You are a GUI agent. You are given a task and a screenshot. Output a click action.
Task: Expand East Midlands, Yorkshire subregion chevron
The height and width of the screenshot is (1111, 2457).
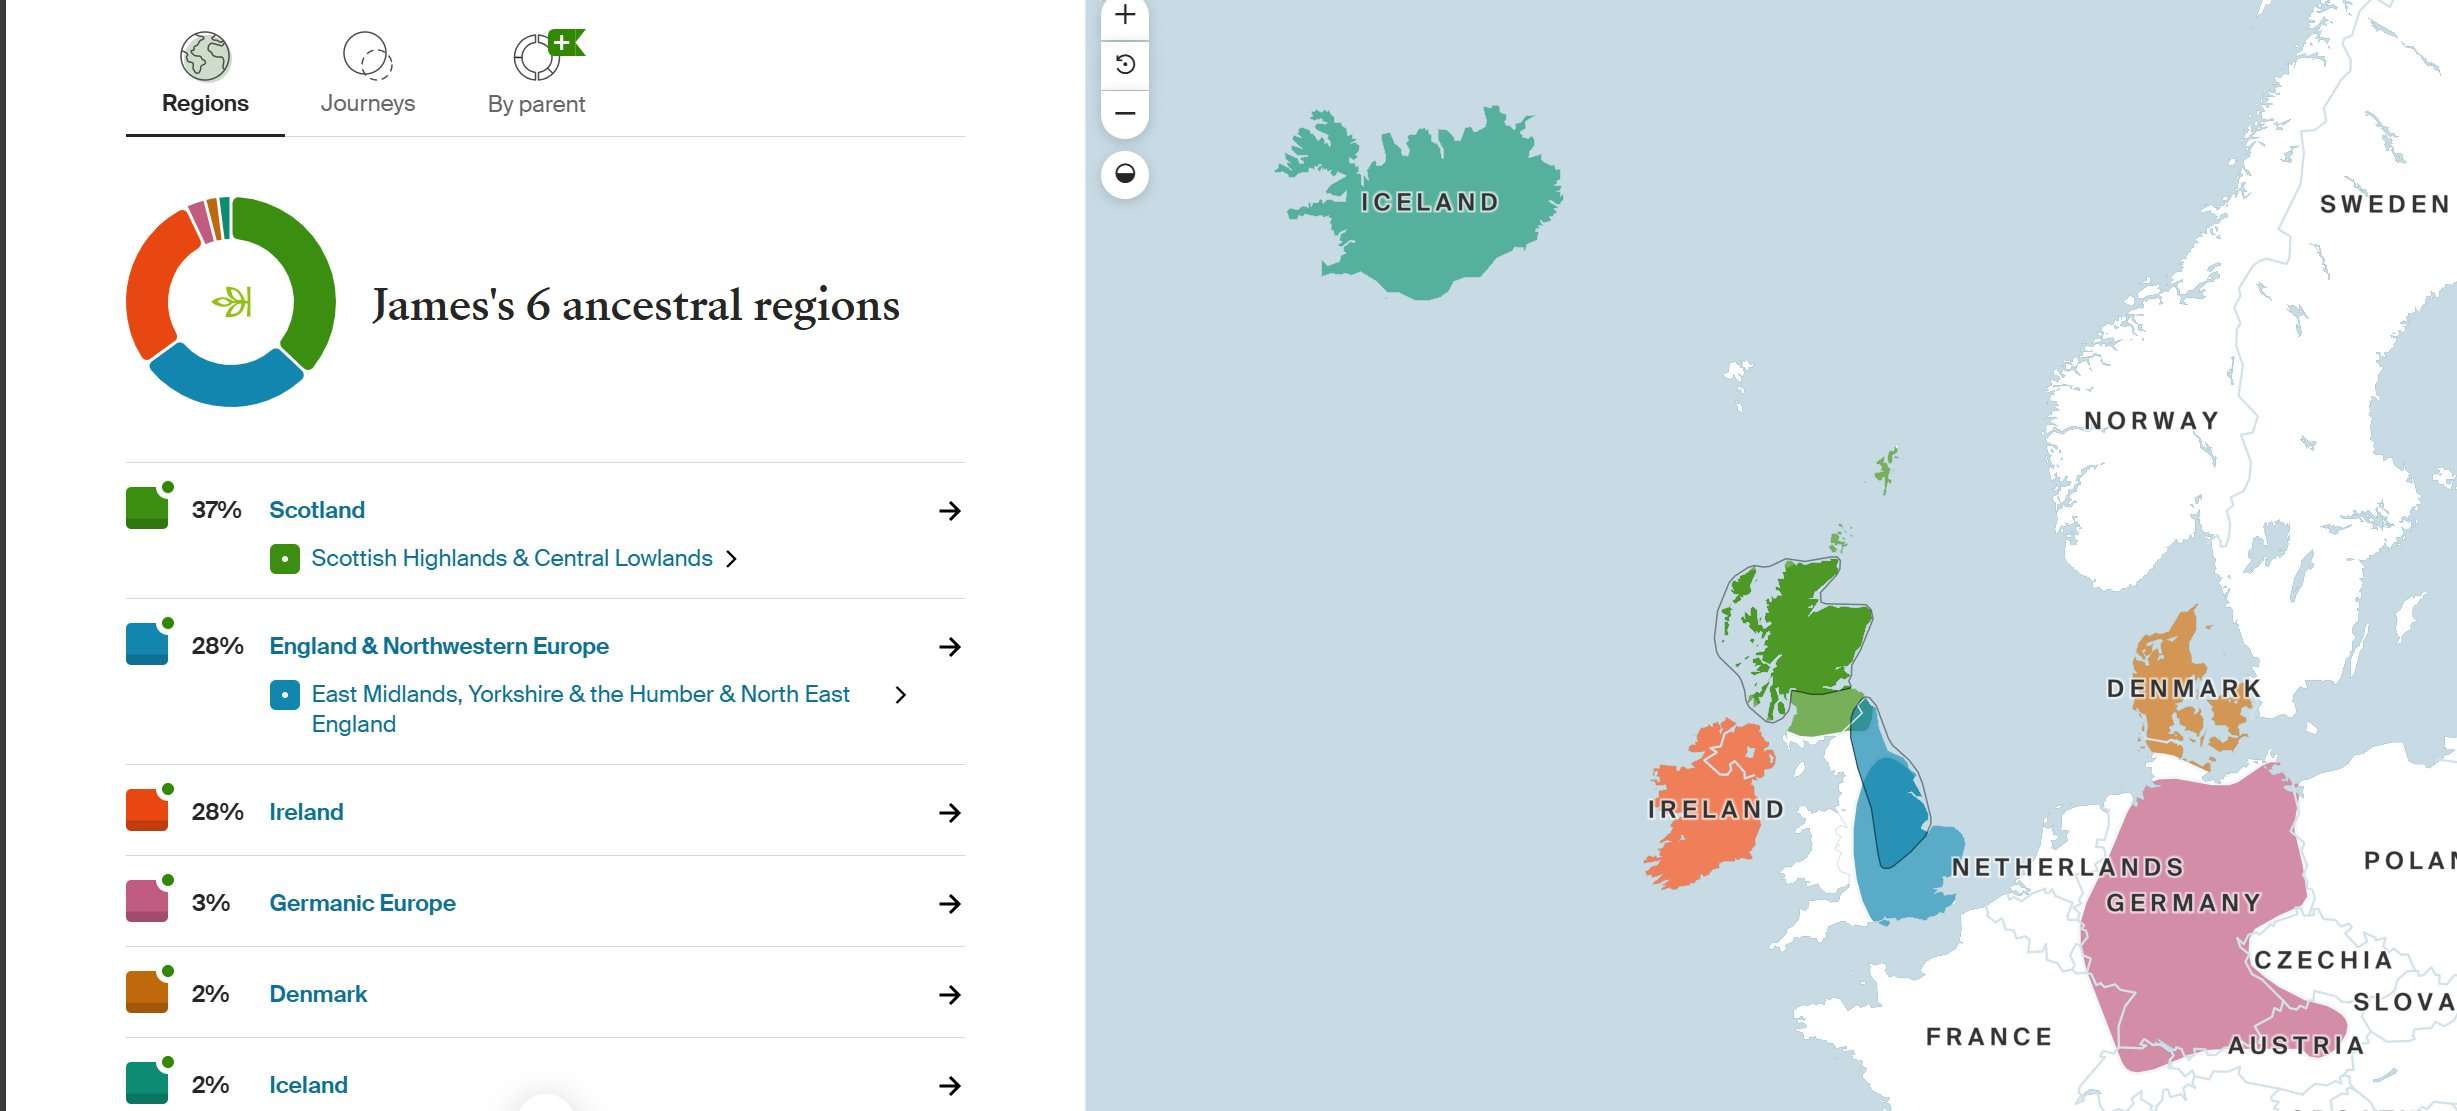901,695
